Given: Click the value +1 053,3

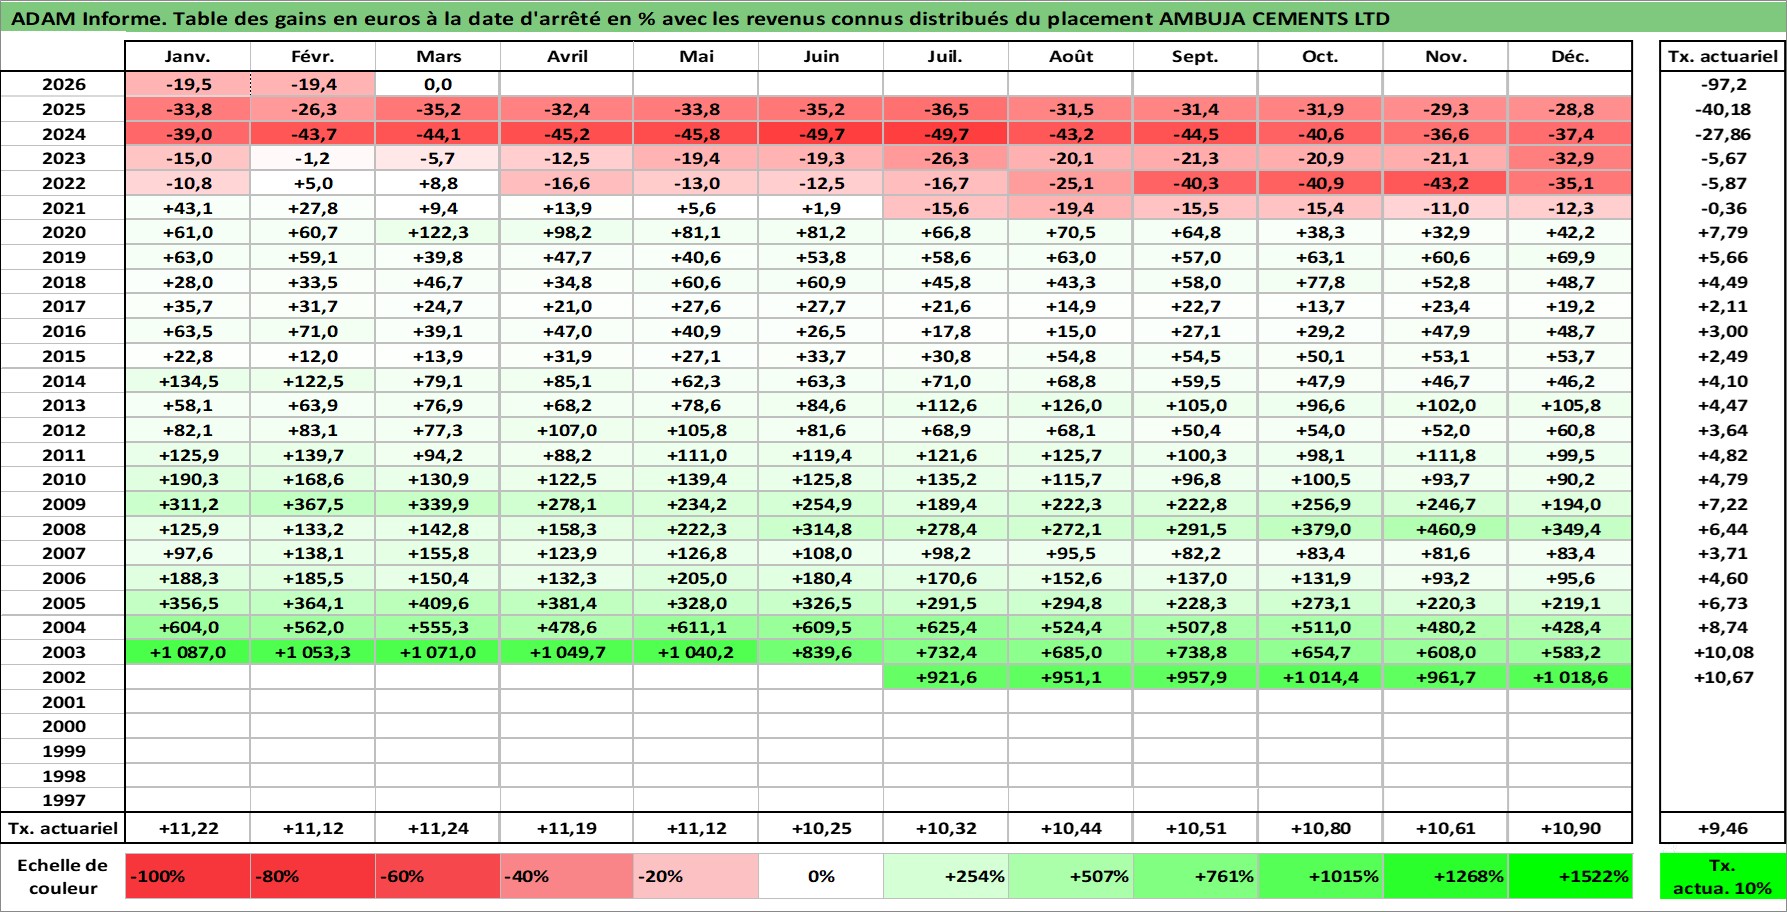Looking at the screenshot, I should [313, 652].
